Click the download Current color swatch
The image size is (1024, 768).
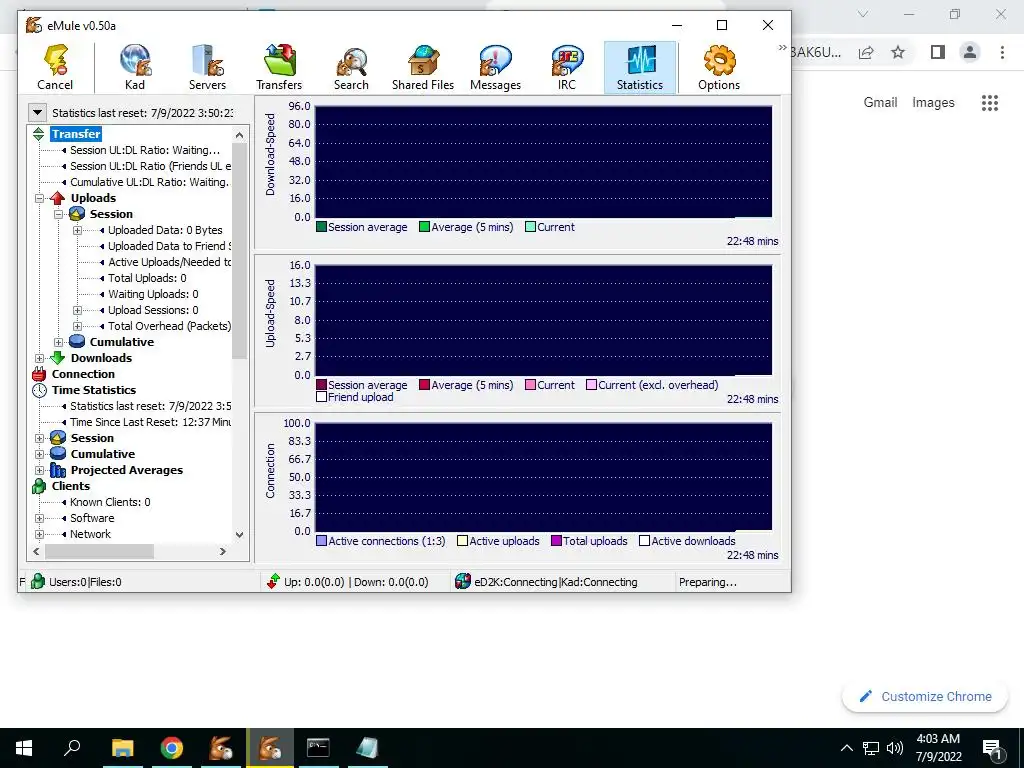pos(530,227)
